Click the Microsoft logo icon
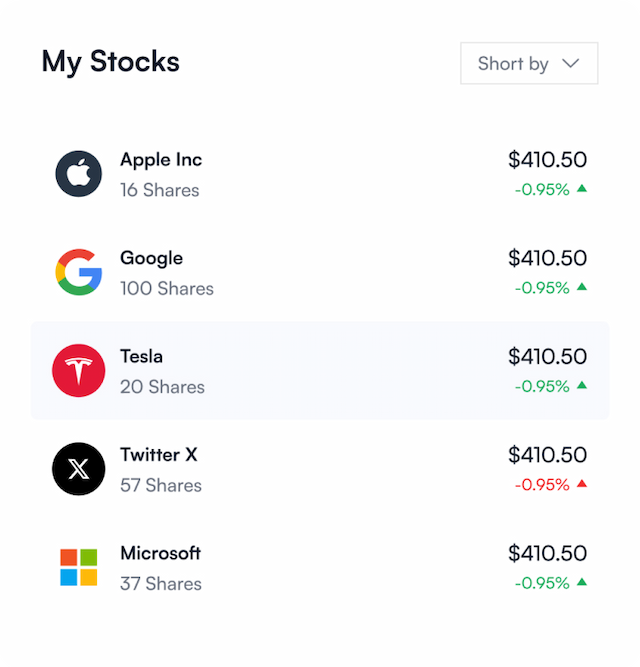Screen dimensions: 640x667 pos(79,567)
